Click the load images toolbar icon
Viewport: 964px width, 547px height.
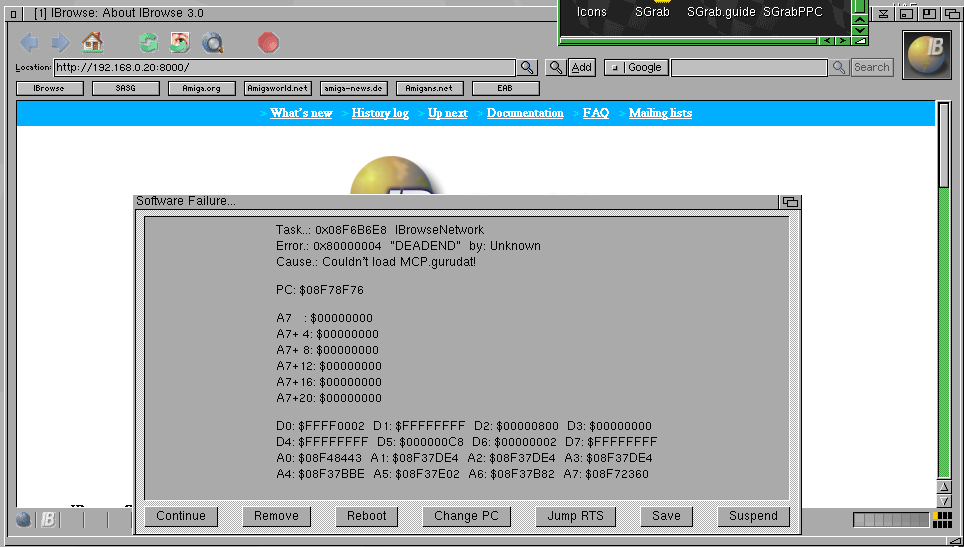coord(180,42)
